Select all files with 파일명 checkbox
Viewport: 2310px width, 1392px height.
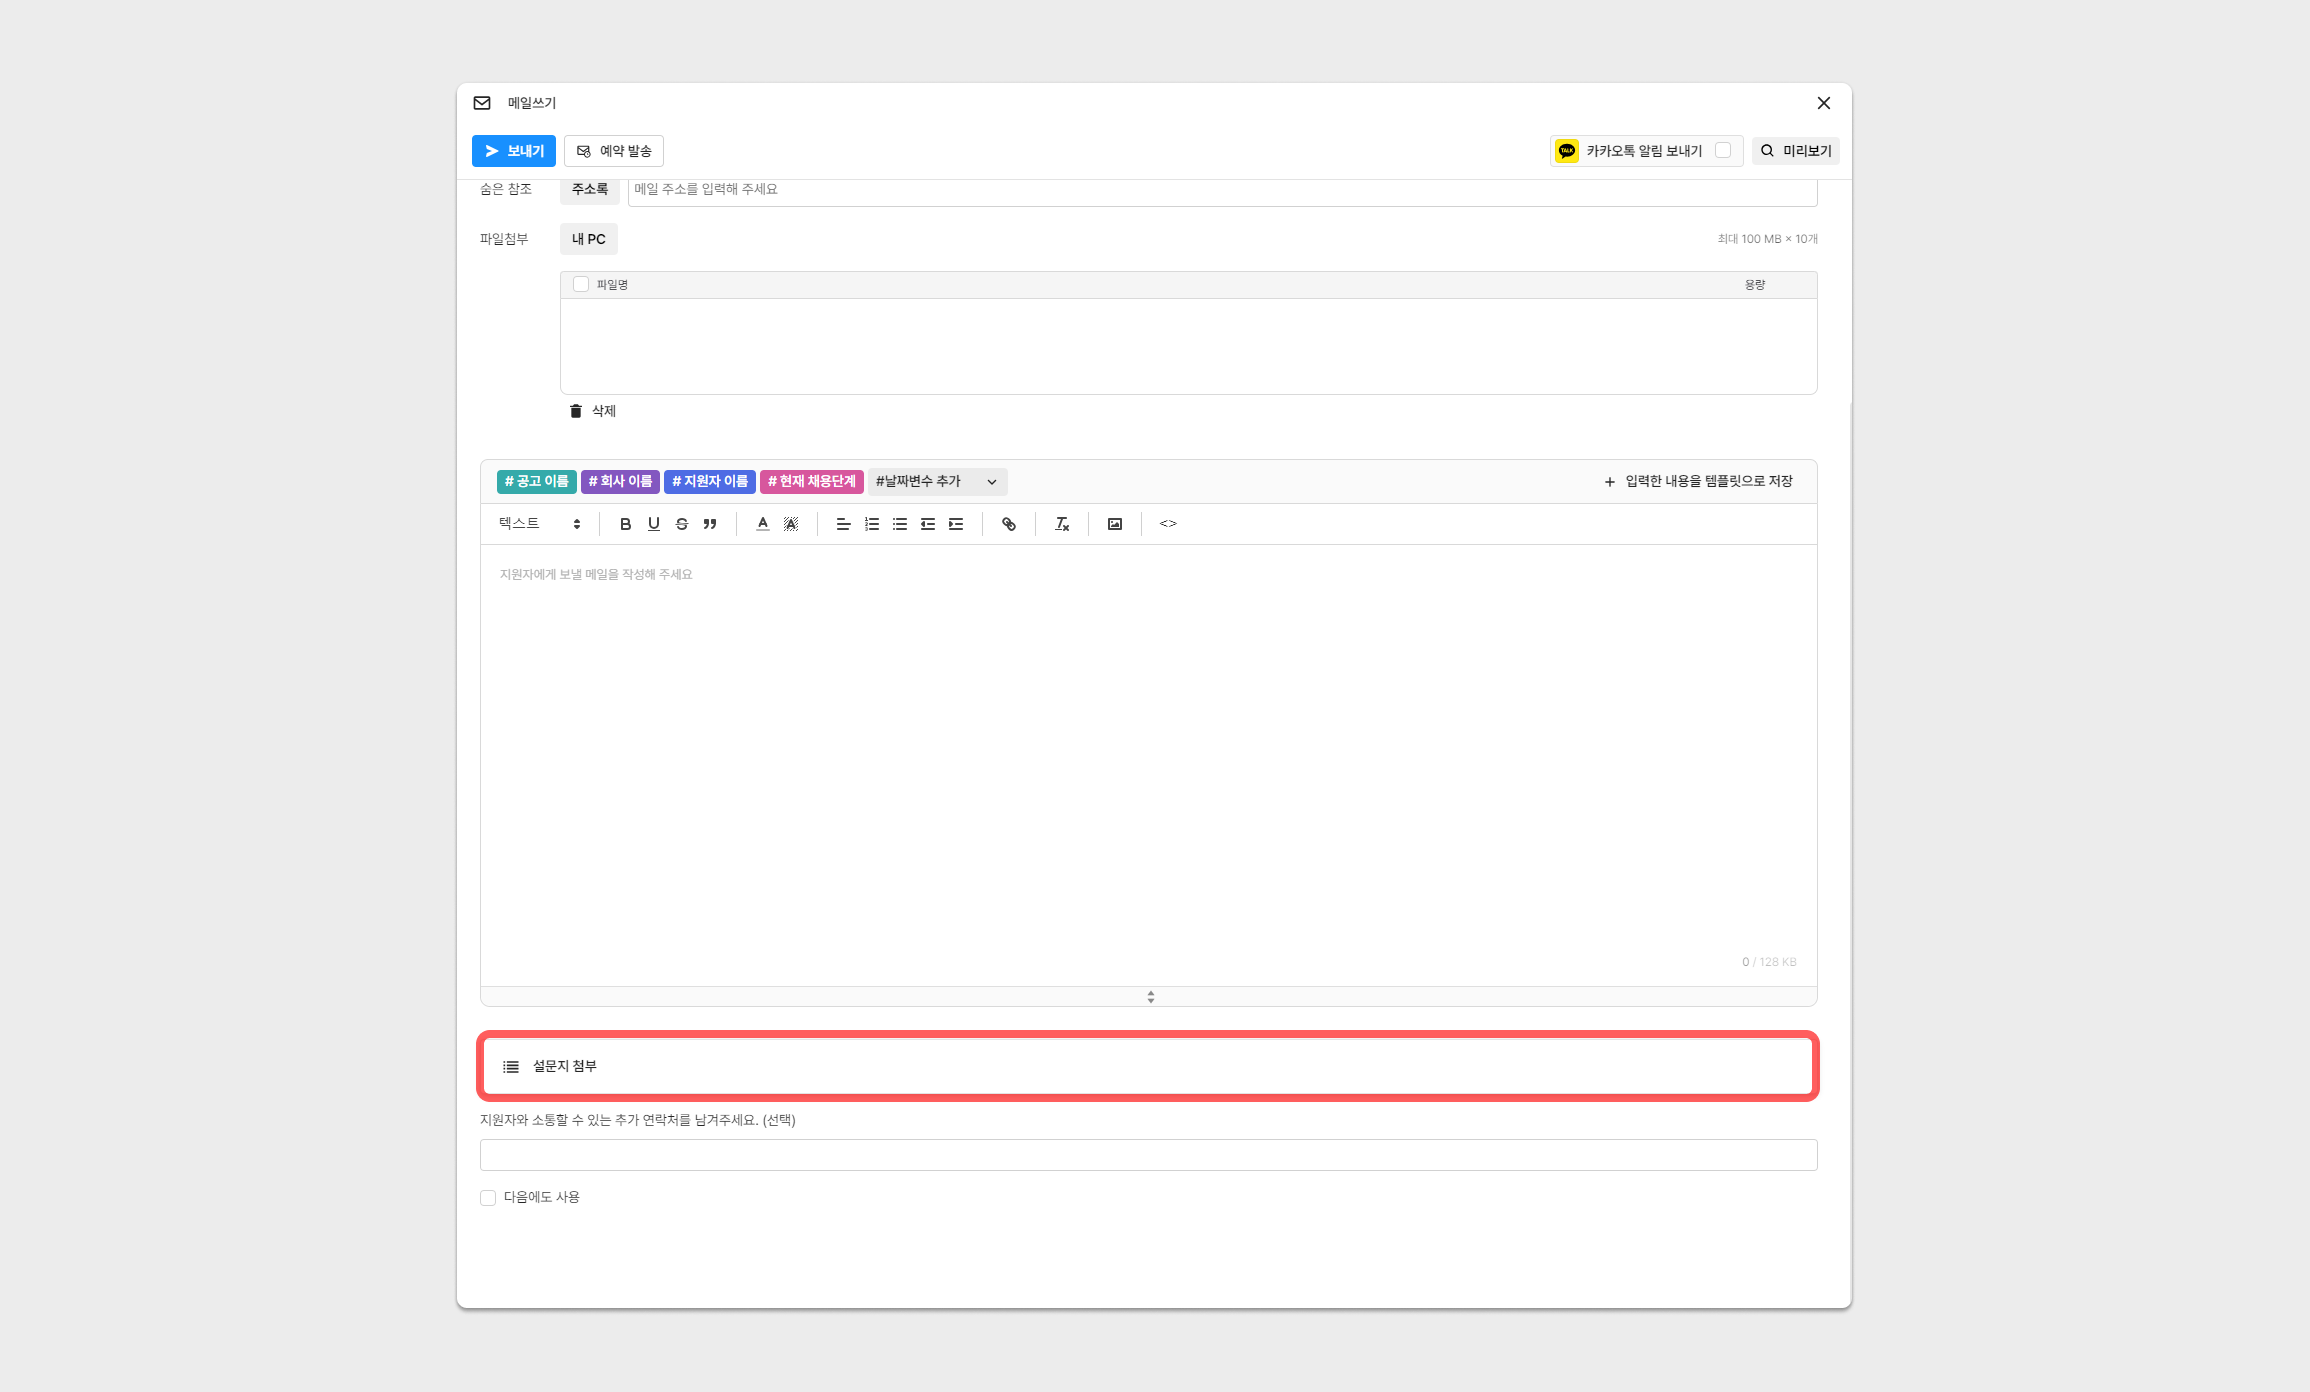[x=581, y=285]
